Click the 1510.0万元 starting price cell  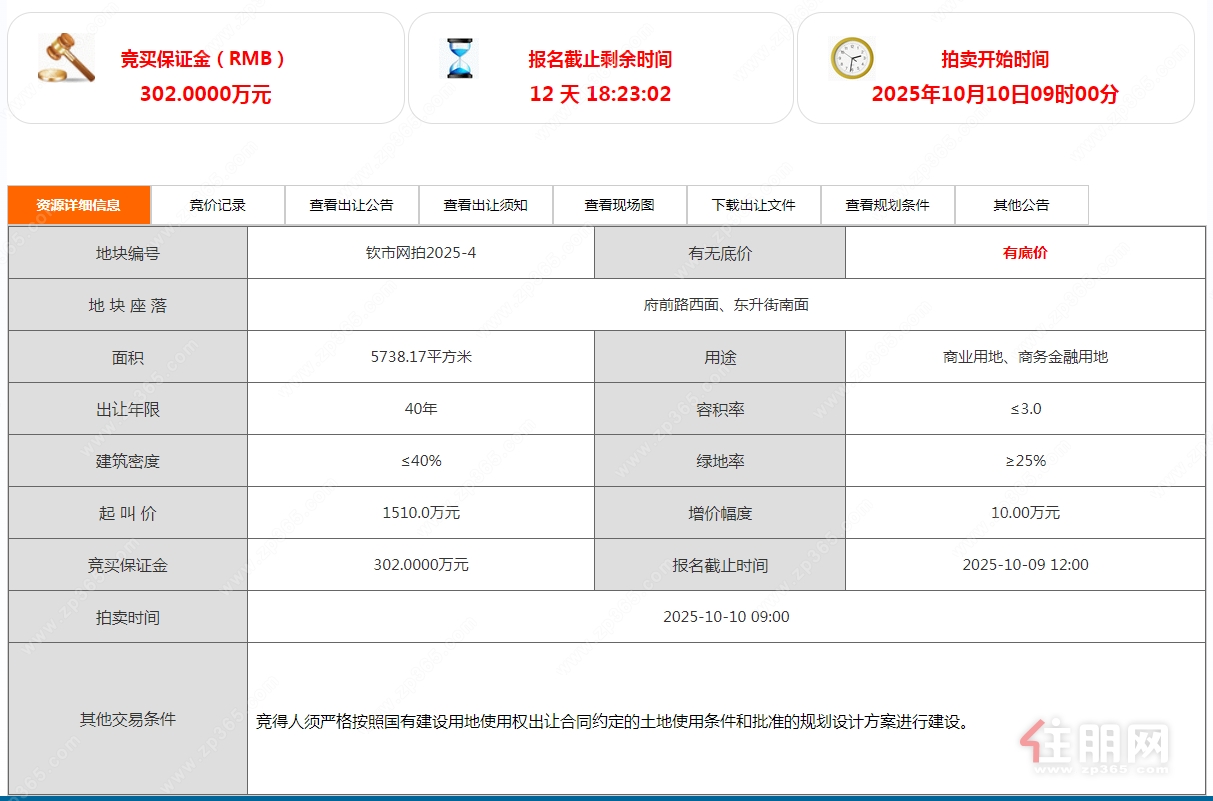pyautogui.click(x=421, y=513)
